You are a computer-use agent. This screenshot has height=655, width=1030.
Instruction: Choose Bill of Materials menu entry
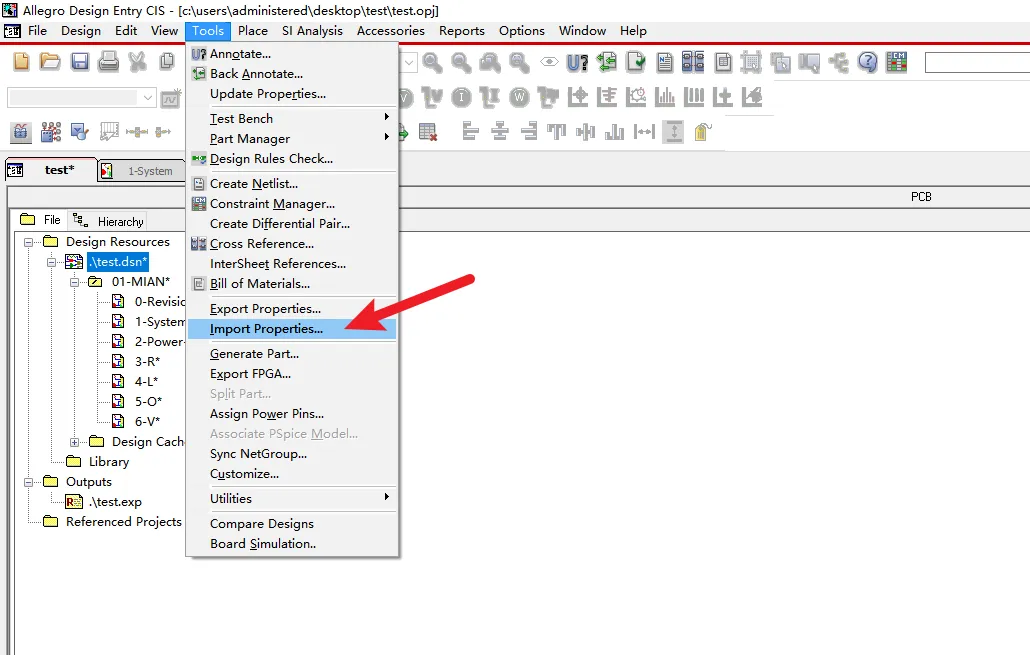pos(292,284)
